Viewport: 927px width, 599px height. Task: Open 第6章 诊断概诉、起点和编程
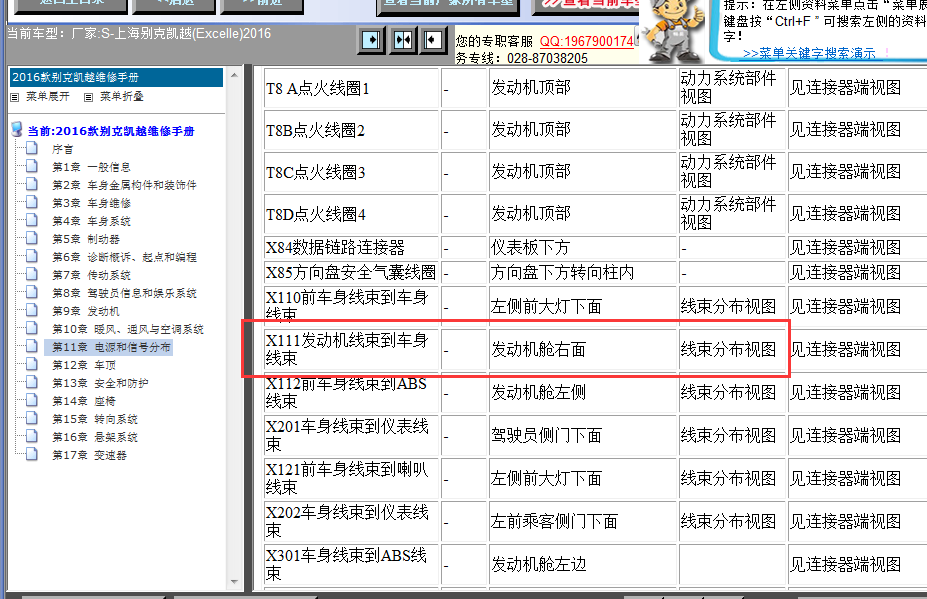(x=124, y=257)
